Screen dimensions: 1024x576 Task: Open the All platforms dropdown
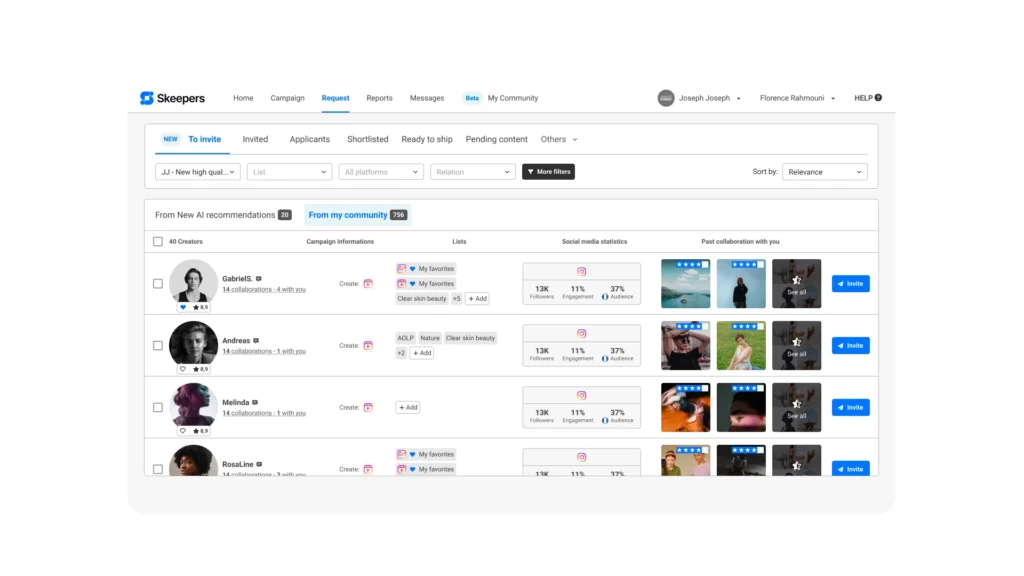point(381,172)
